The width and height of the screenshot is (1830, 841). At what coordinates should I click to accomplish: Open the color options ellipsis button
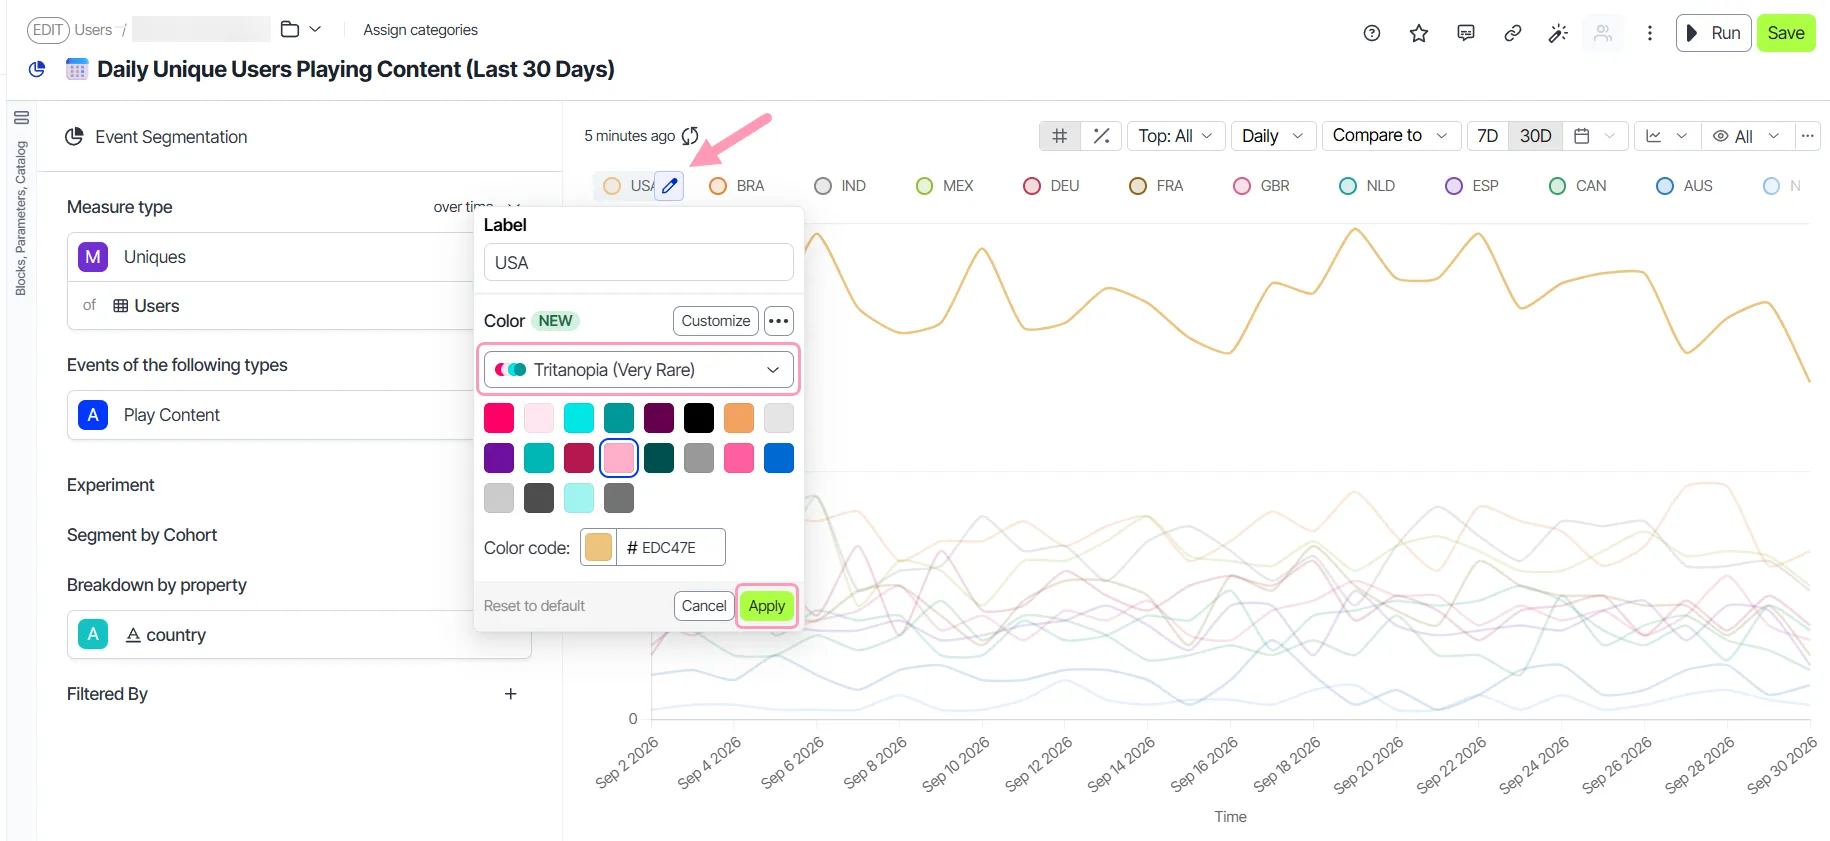click(x=779, y=321)
